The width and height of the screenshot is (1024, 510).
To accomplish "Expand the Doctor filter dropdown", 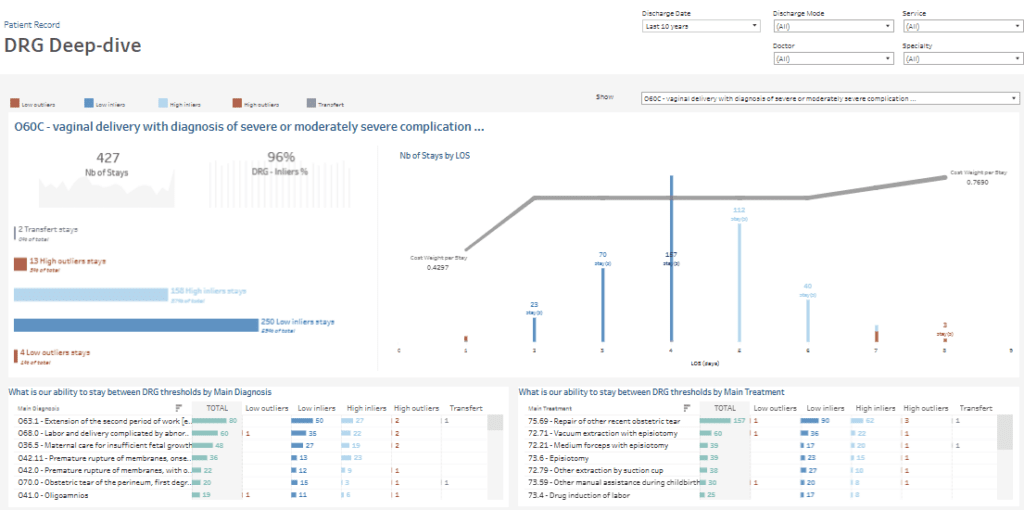I will click(833, 59).
